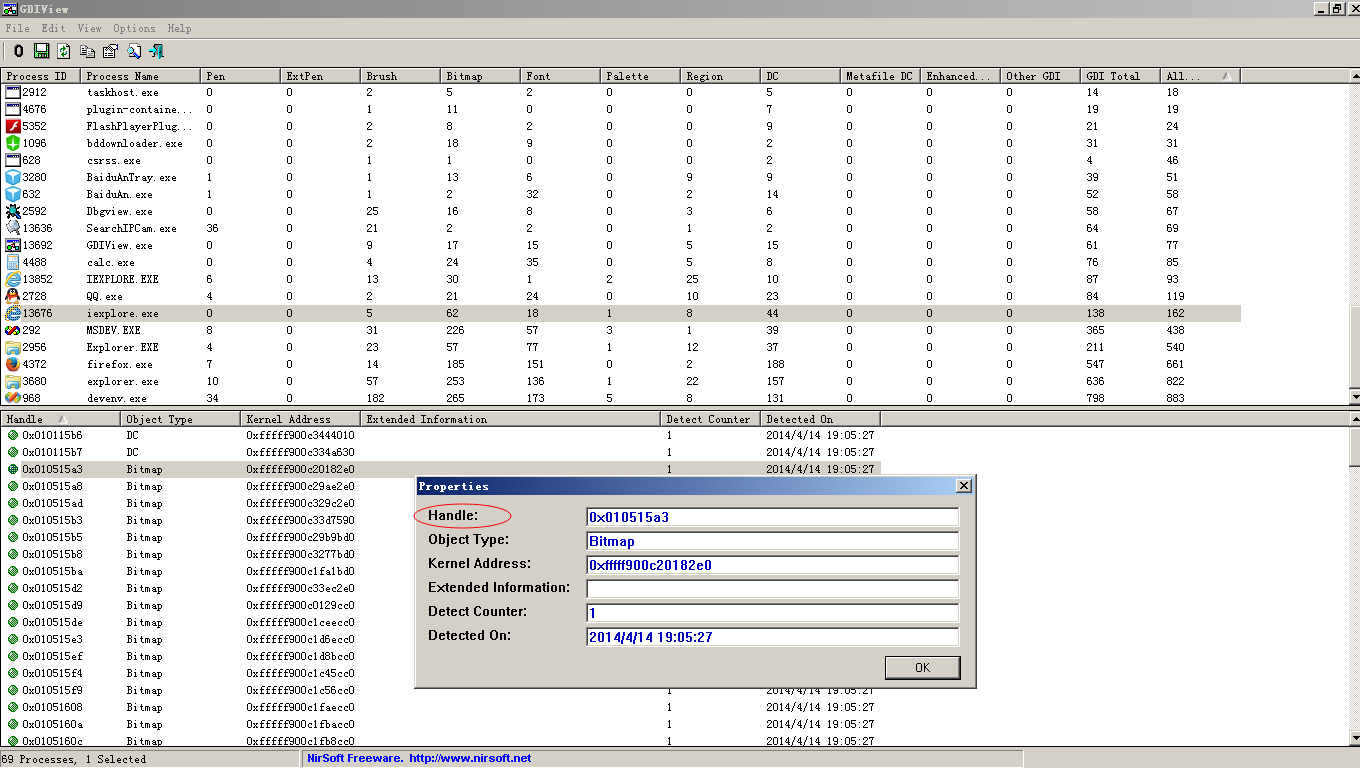The height and width of the screenshot is (768, 1360).
Task: Click the QQ.exe penguin icon
Action: pyautogui.click(x=13, y=296)
